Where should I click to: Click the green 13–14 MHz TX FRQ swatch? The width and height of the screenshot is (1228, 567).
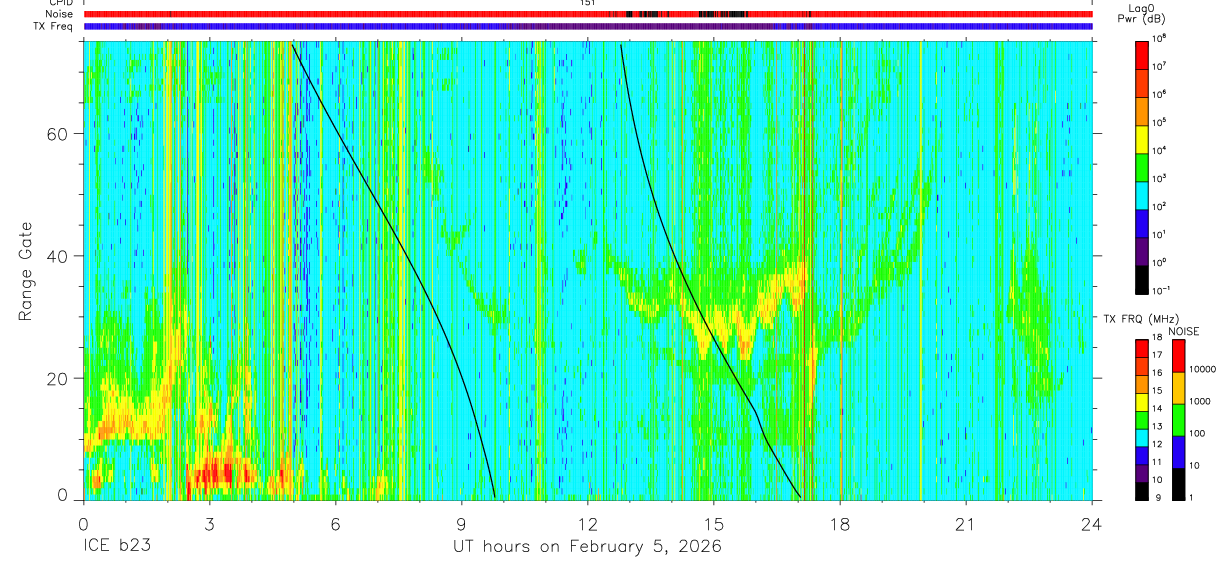pyautogui.click(x=1142, y=419)
